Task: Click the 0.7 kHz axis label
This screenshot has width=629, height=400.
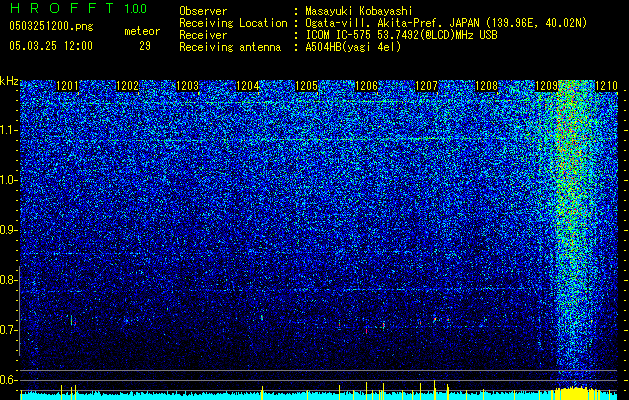Action: pyautogui.click(x=9, y=330)
